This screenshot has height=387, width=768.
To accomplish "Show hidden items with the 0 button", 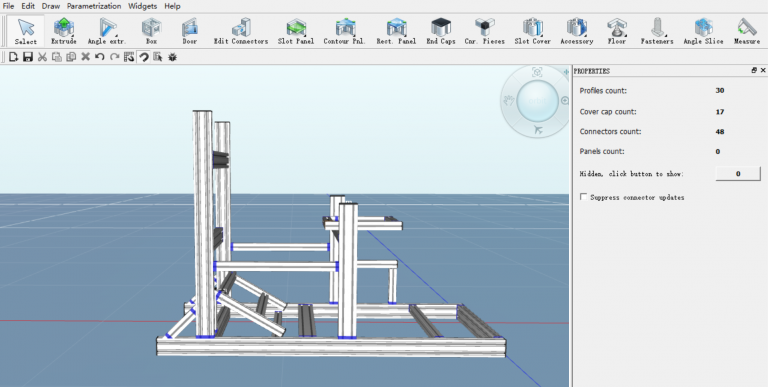I will [738, 173].
